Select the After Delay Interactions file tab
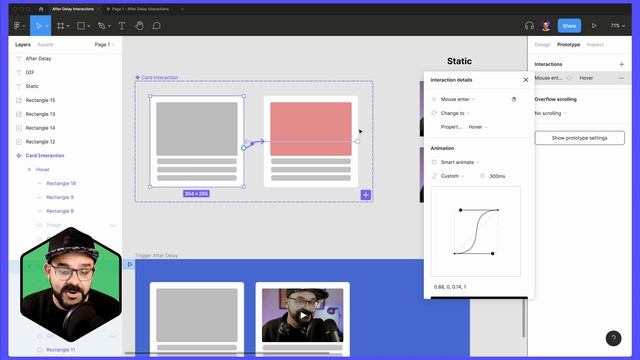 click(73, 9)
